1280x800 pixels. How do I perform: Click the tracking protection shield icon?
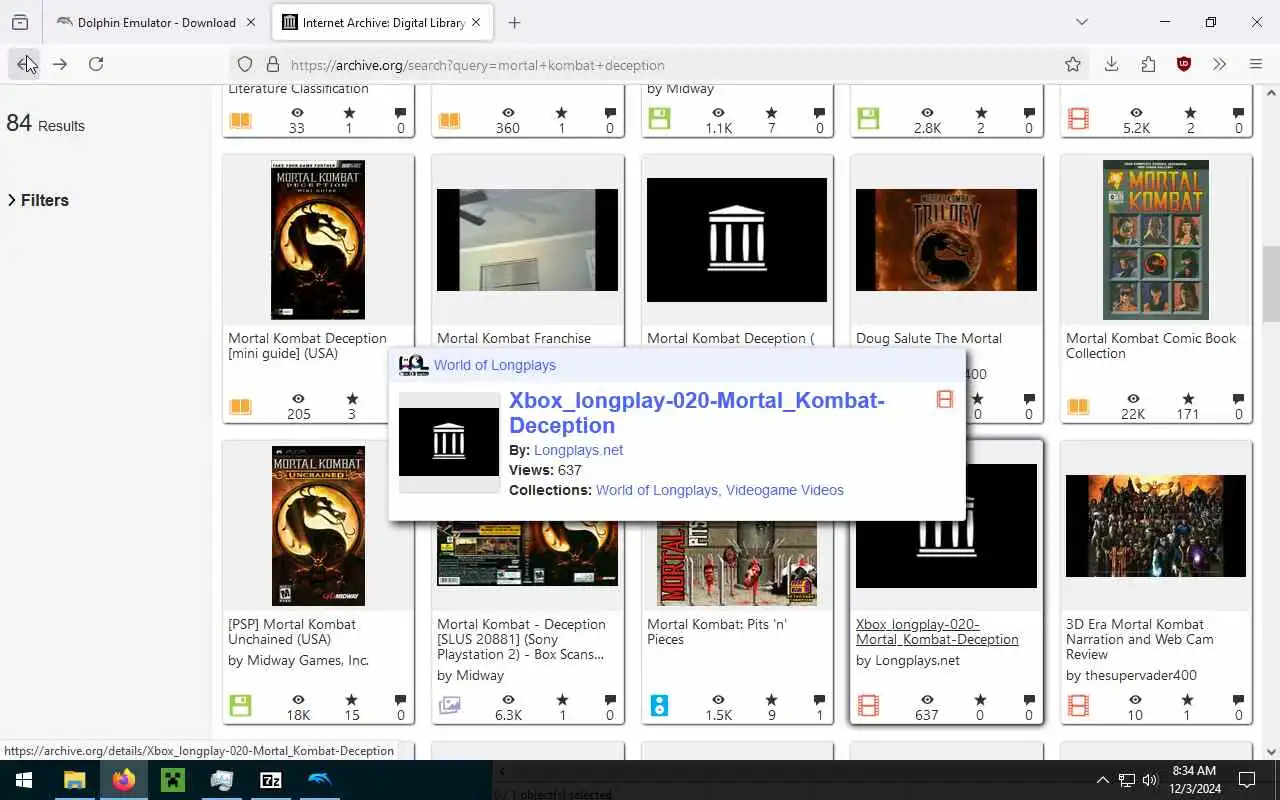click(245, 65)
